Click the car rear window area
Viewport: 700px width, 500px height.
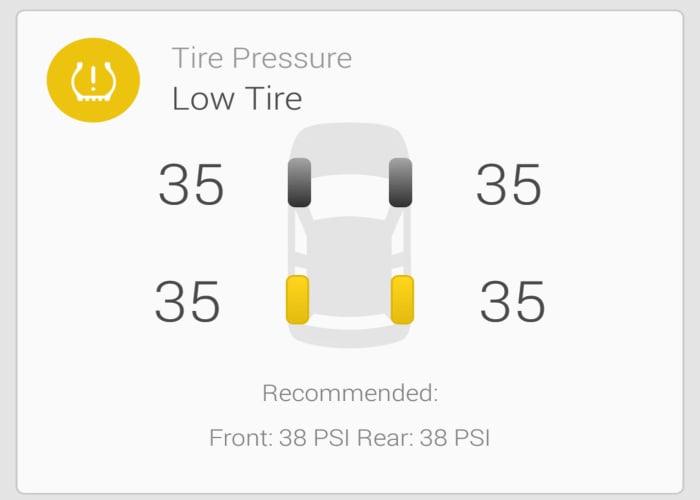(x=350, y=315)
